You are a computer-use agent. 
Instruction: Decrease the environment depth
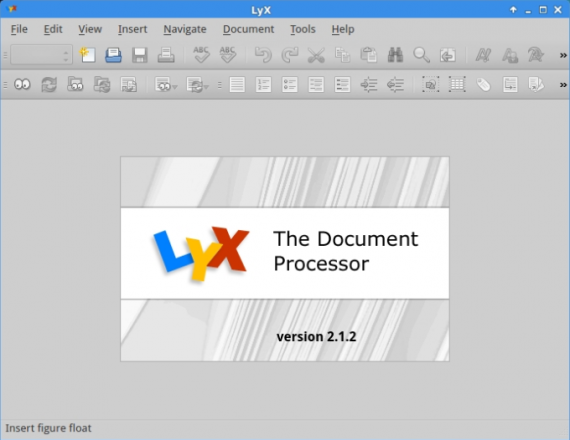pyautogui.click(x=395, y=85)
